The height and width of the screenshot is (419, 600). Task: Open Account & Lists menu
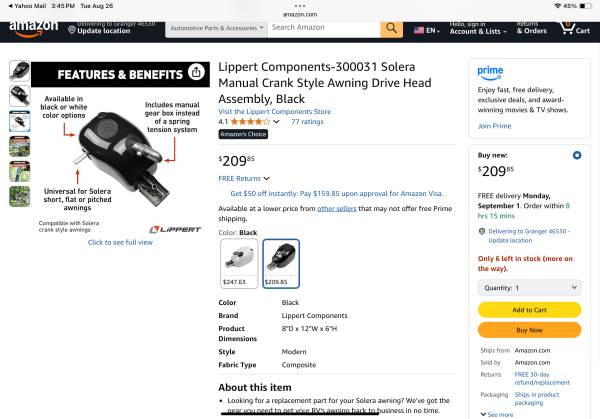pyautogui.click(x=478, y=28)
